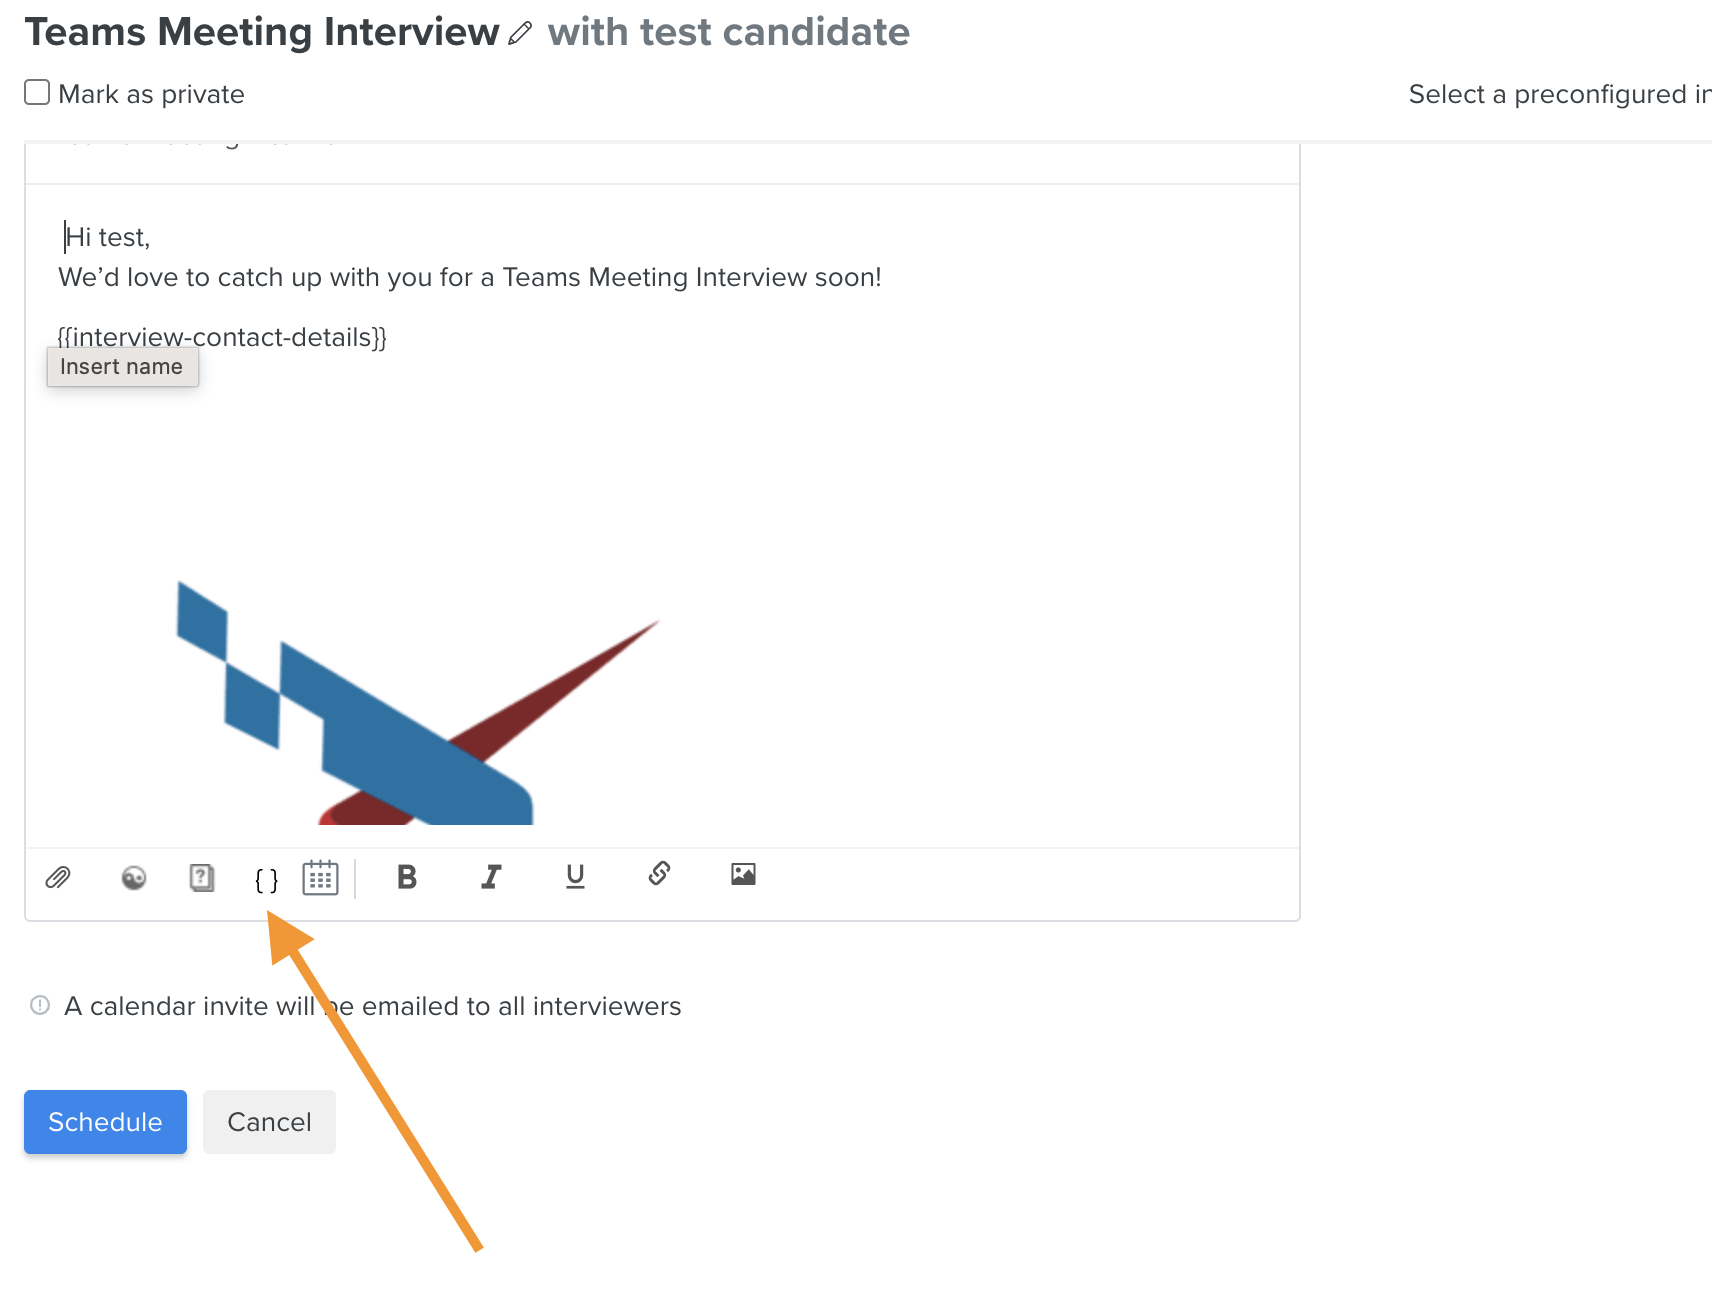Open Select a preconfigured interview dropdown
This screenshot has height=1300, width=1712.
coord(1560,94)
